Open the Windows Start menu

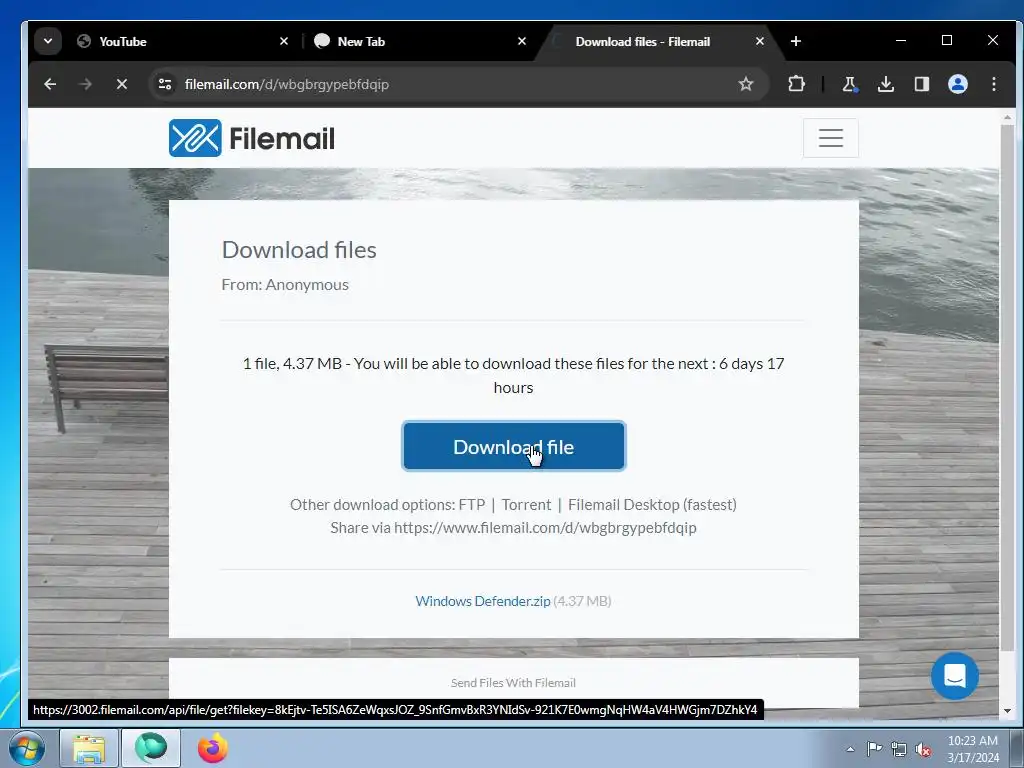point(27,748)
